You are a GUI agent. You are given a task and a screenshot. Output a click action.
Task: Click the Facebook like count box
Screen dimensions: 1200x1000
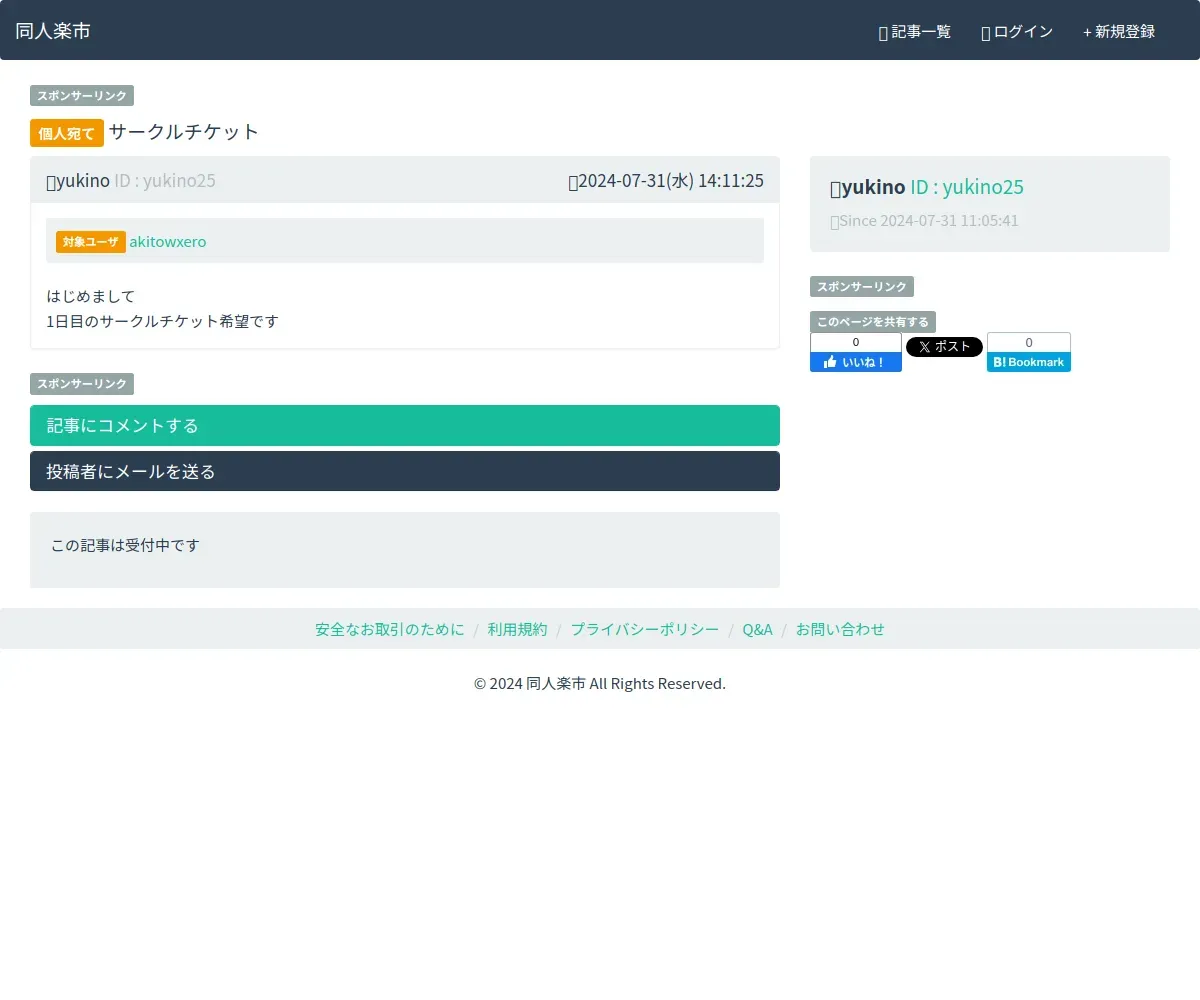pos(856,342)
